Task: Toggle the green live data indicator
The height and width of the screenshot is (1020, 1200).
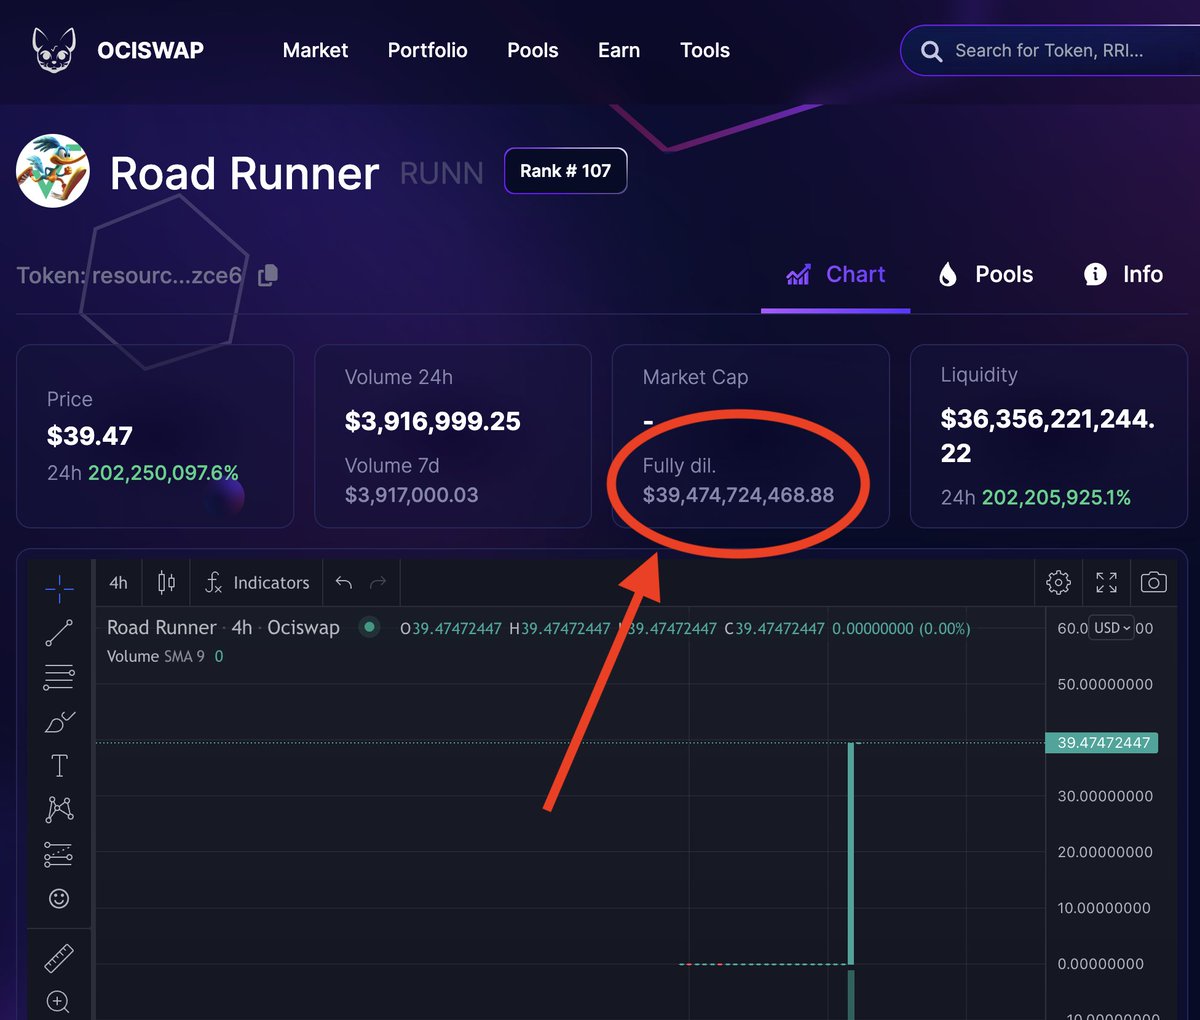Action: (x=369, y=628)
